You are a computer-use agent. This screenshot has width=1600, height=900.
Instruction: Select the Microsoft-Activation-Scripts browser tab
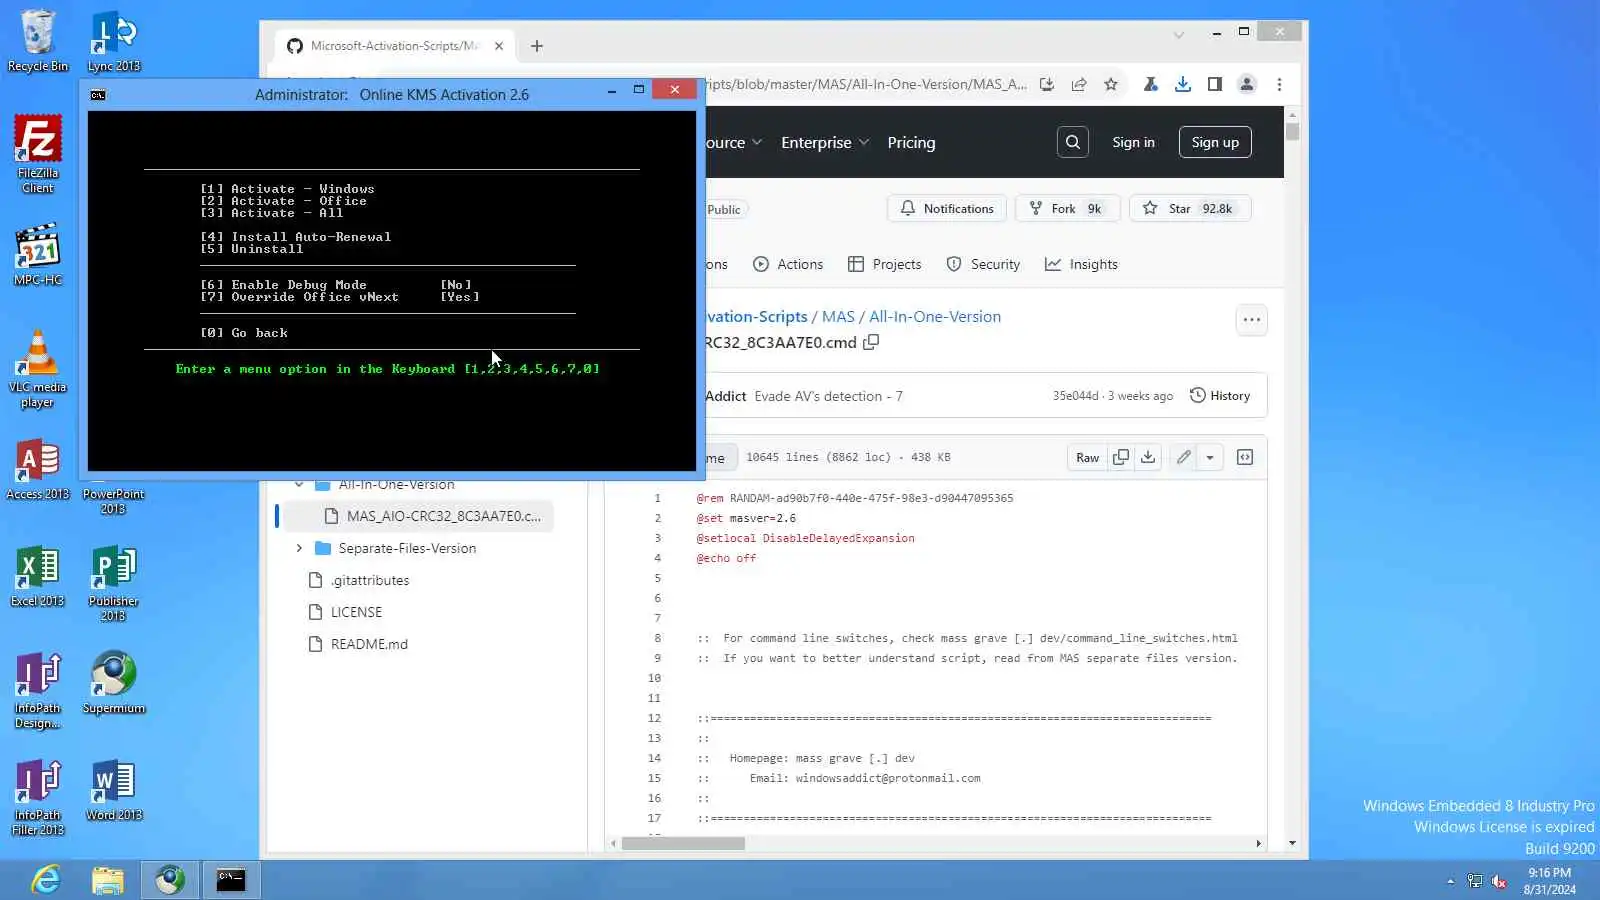tap(396, 46)
